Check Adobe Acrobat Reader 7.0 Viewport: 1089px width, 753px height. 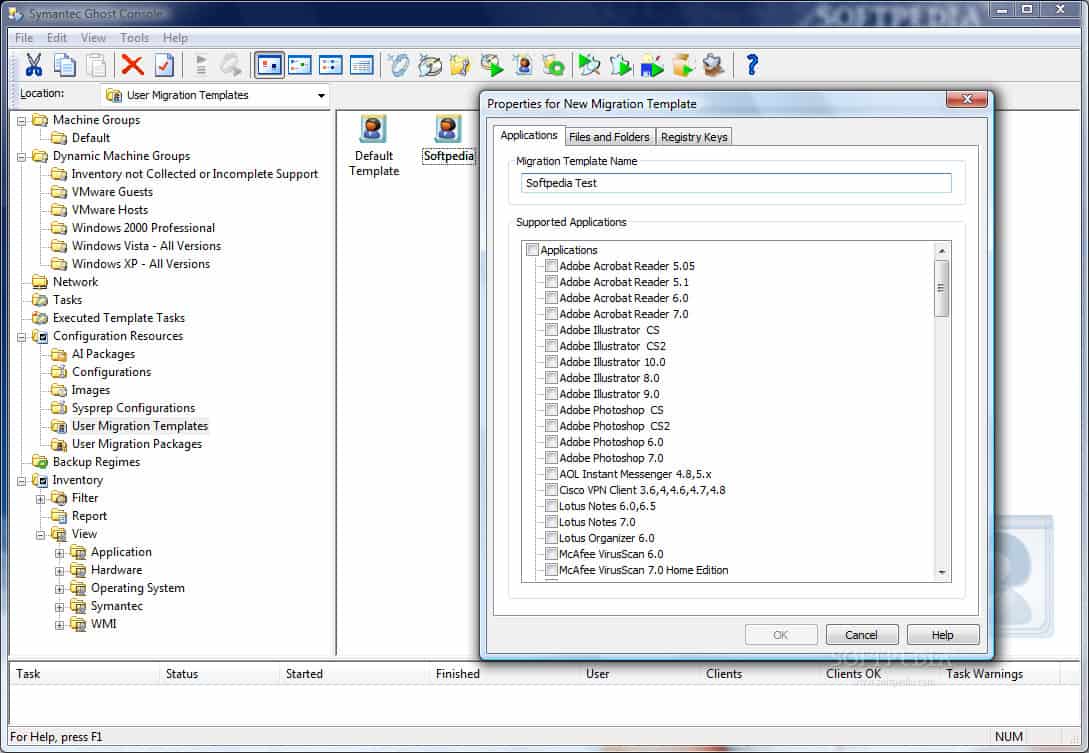pos(551,313)
